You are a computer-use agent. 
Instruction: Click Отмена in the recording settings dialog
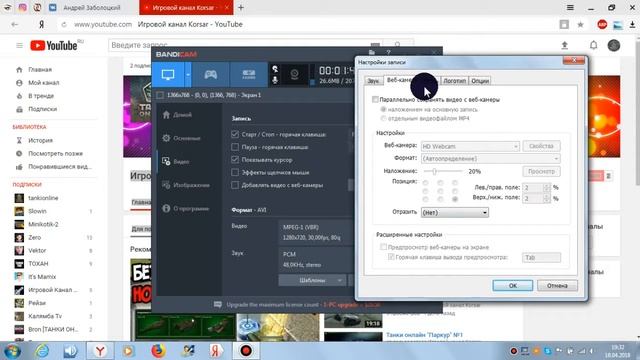(557, 285)
